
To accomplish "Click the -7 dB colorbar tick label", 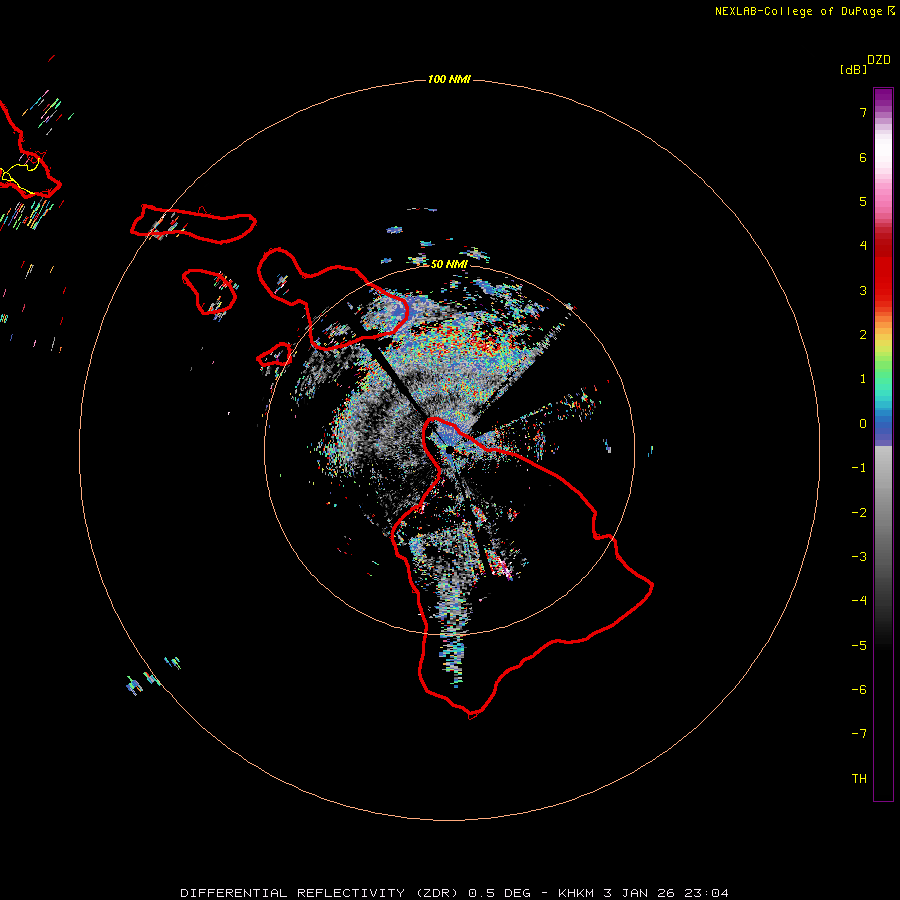I will [x=859, y=734].
